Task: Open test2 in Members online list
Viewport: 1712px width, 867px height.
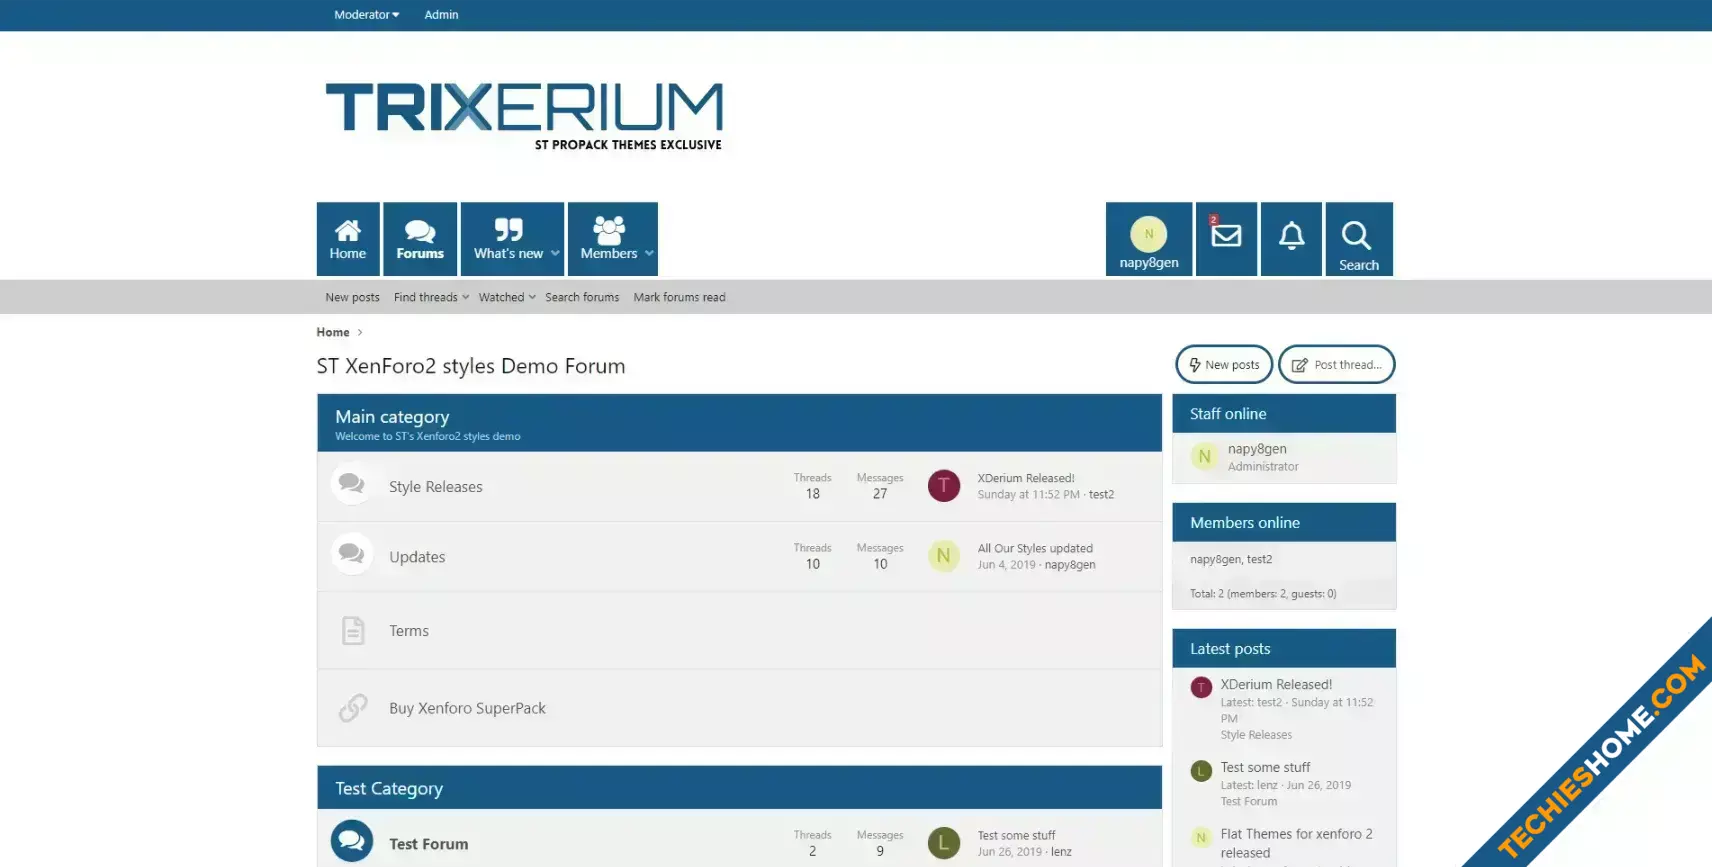Action: (x=1260, y=560)
